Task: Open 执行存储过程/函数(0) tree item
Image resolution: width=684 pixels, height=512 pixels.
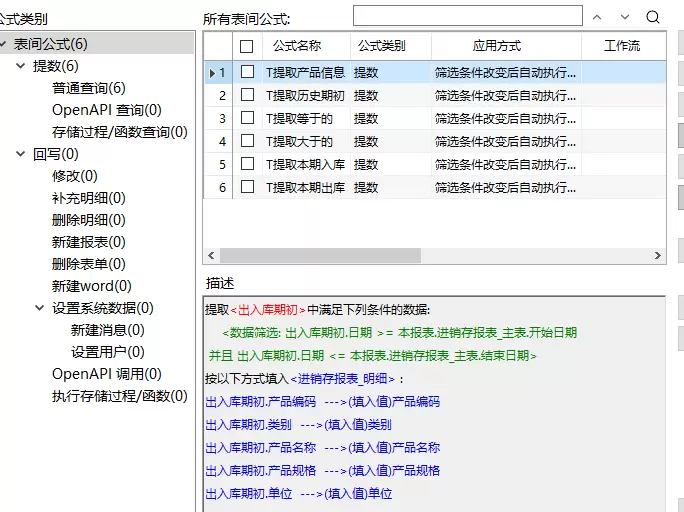Action: tap(119, 396)
